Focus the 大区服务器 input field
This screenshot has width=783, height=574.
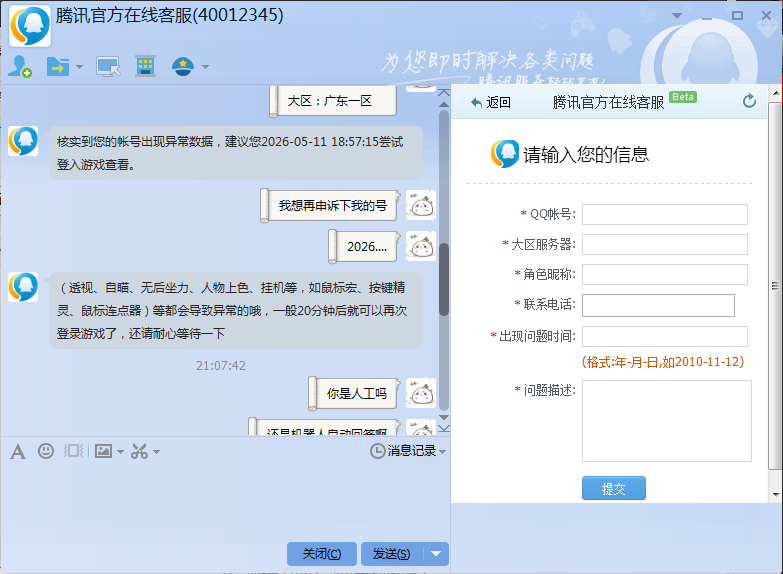[665, 244]
